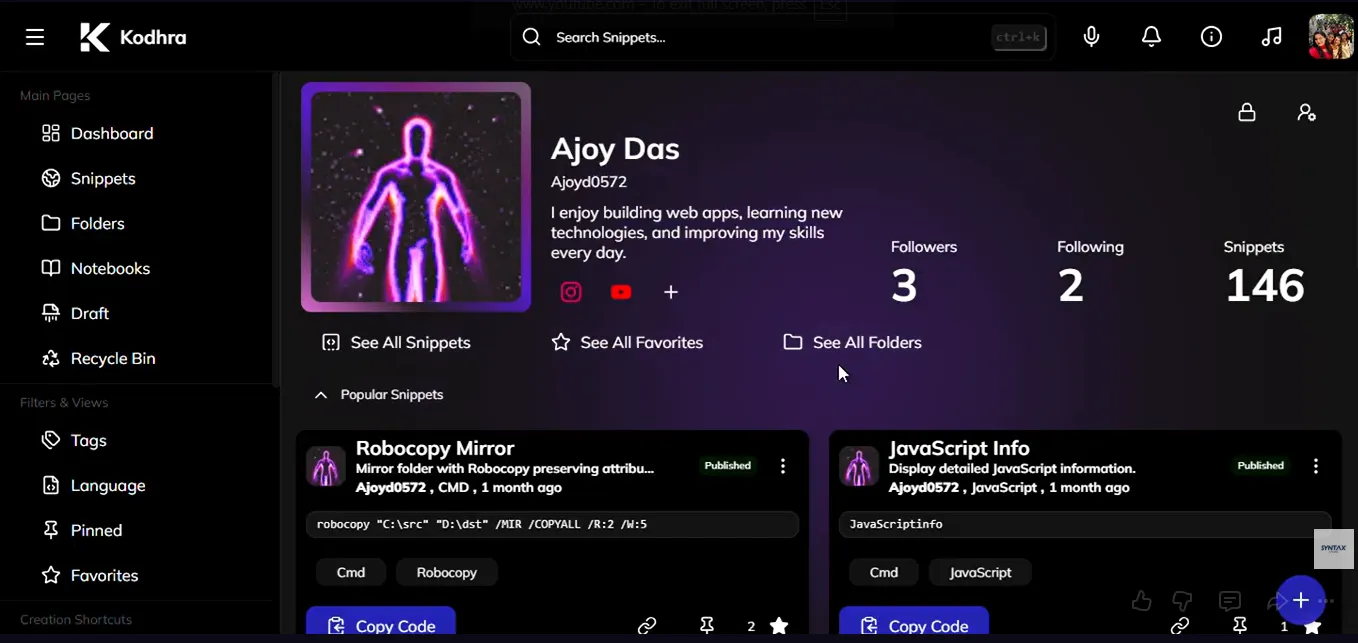Open JavaScript Info three-dot options menu

click(x=1316, y=466)
